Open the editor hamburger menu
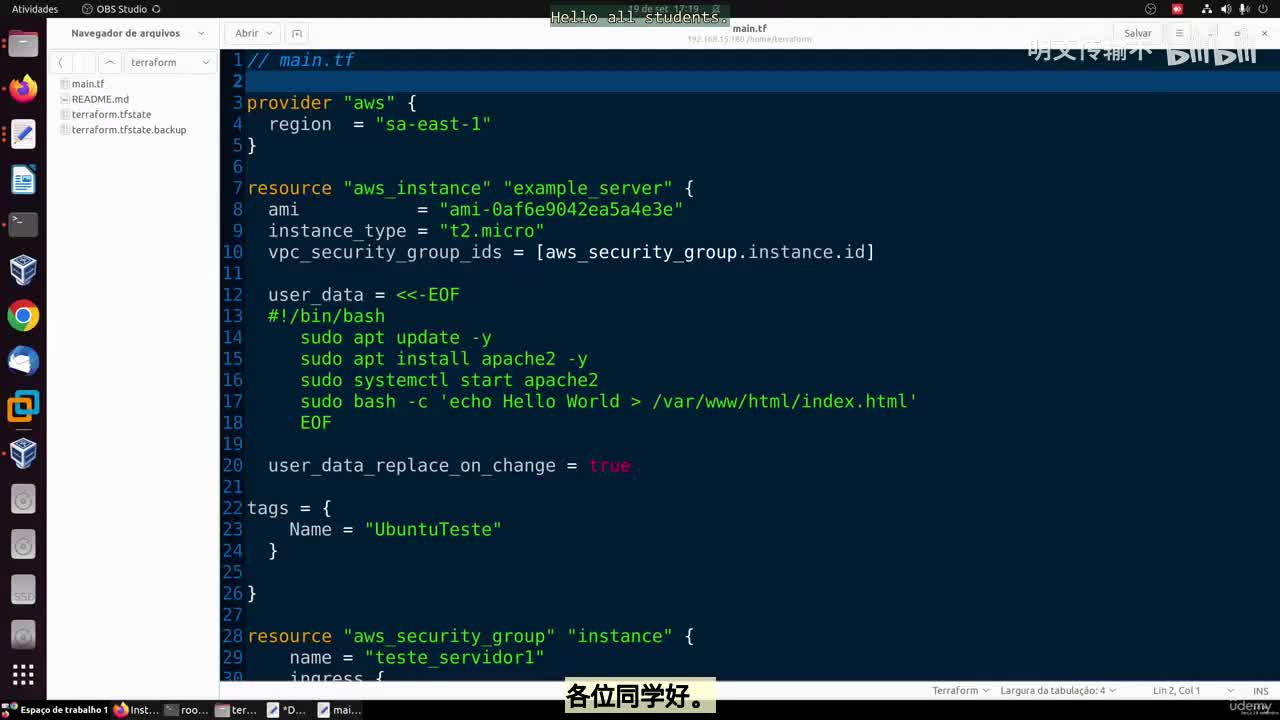Image resolution: width=1280 pixels, height=720 pixels. [1179, 33]
